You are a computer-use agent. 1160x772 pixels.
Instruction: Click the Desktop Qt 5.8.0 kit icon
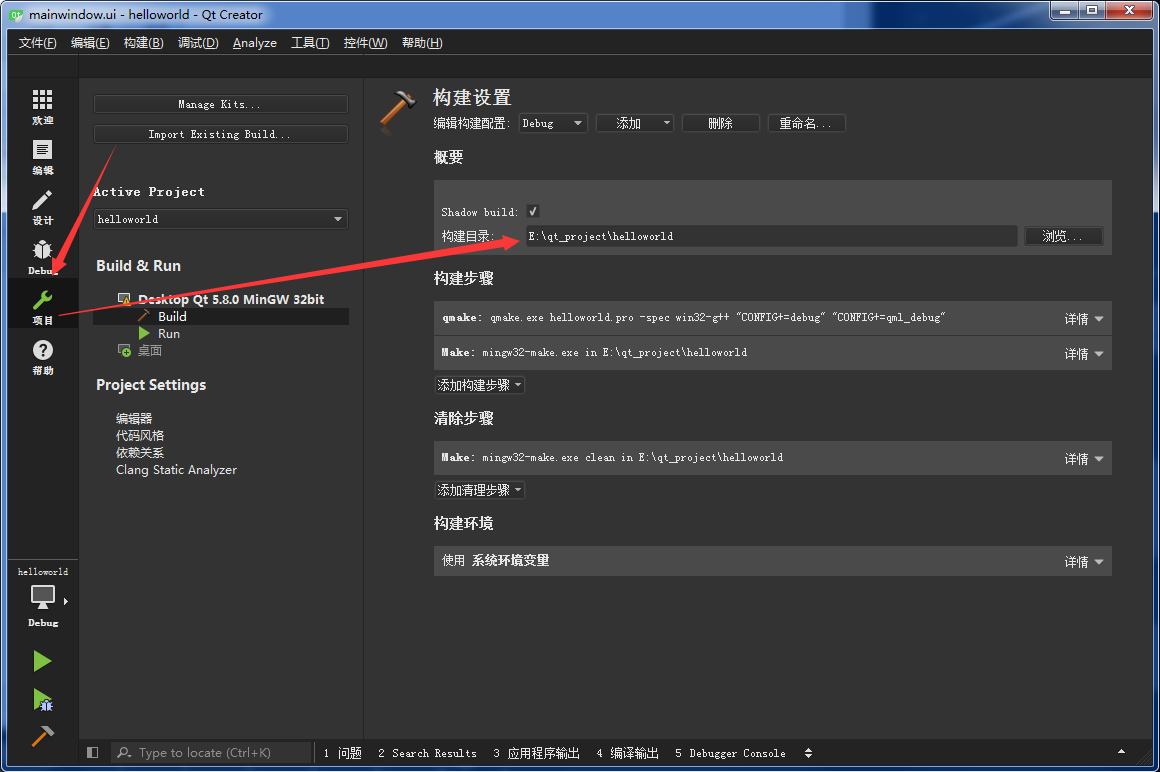click(x=124, y=299)
